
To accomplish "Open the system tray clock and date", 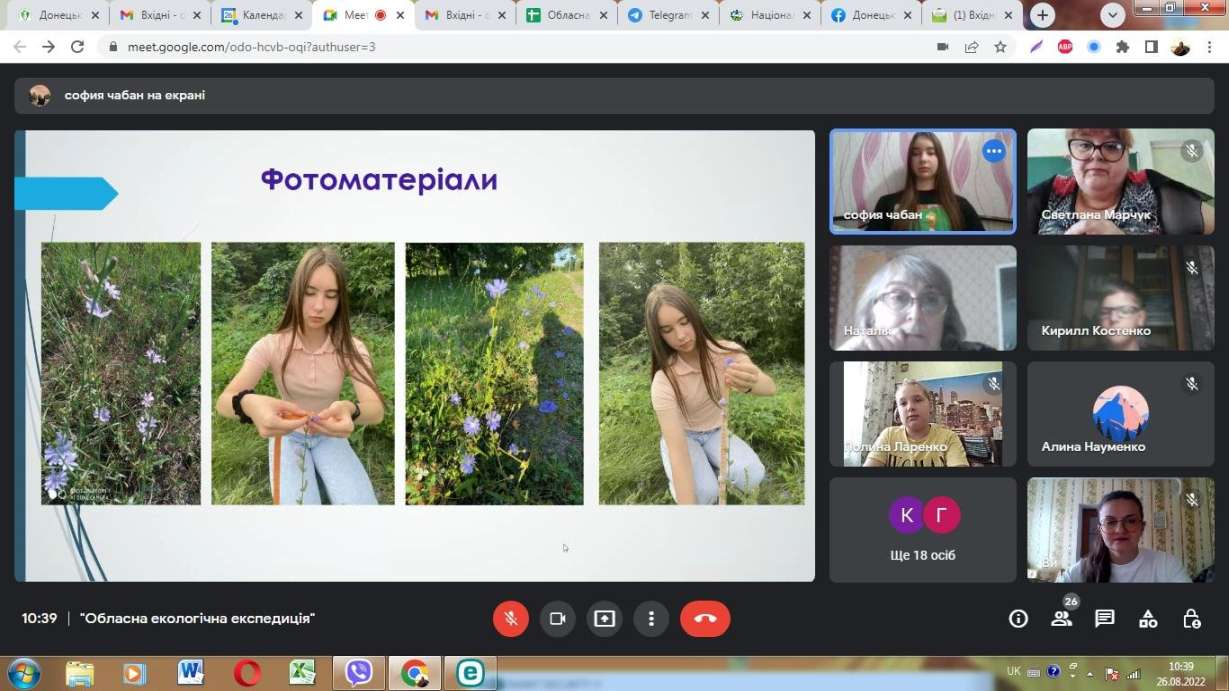I will point(1181,673).
